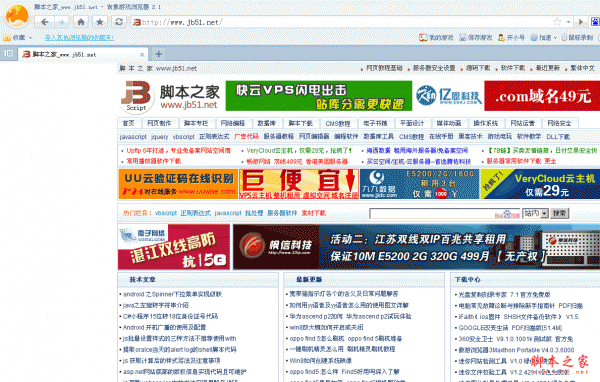This screenshot has width=600, height=382.
Task: Open 软件下载 link at page top
Action: pyautogui.click(x=513, y=68)
